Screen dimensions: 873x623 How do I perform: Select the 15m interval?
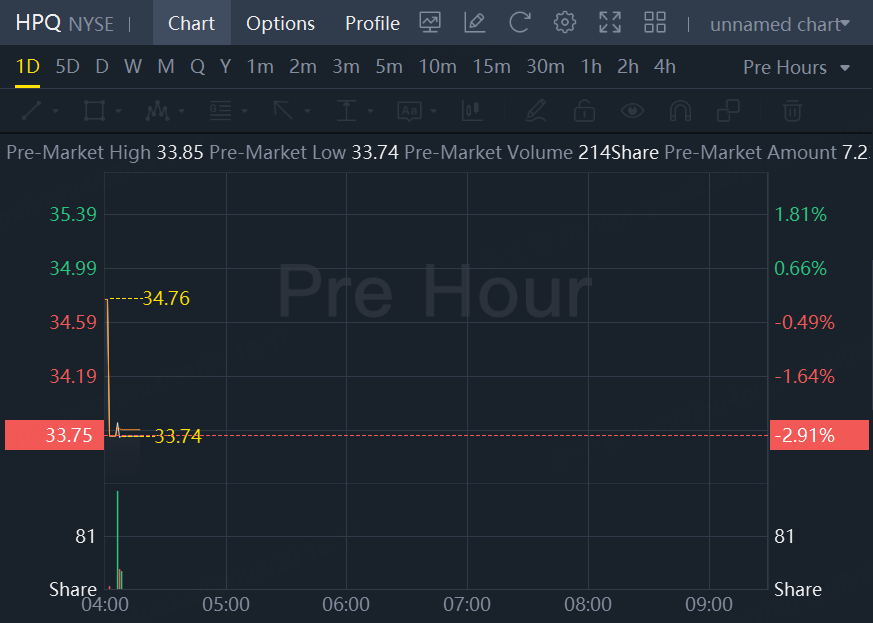491,67
